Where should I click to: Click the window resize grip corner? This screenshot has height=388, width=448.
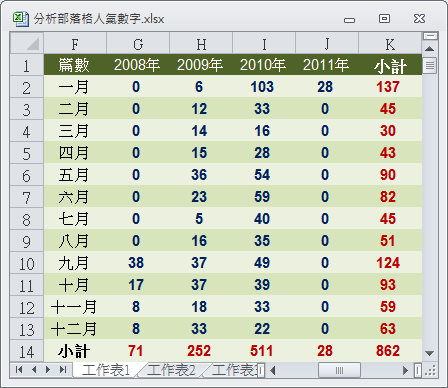[431, 370]
